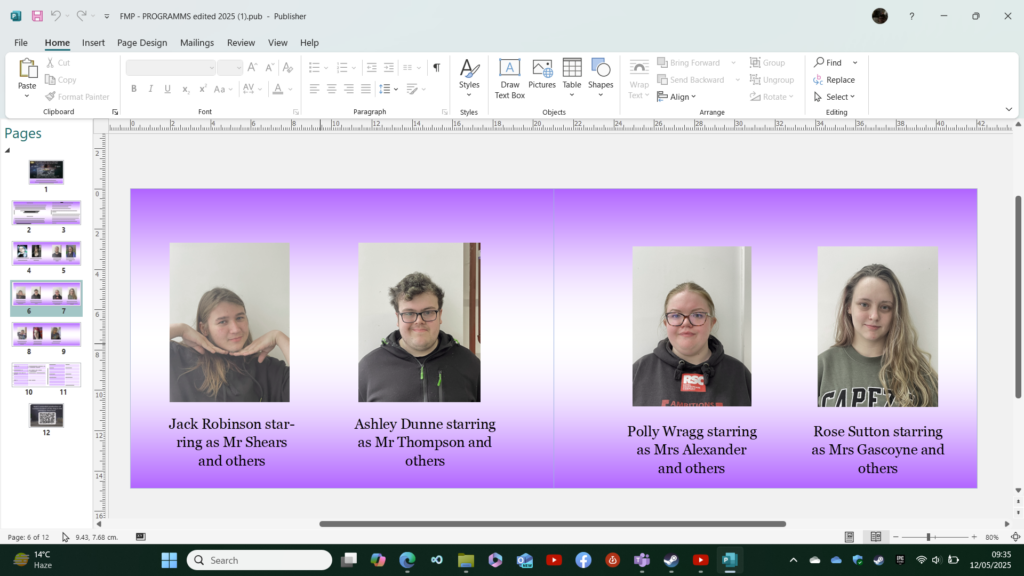Screen dimensions: 1024x576
Task: Switch to single page view icon
Action: point(850,537)
